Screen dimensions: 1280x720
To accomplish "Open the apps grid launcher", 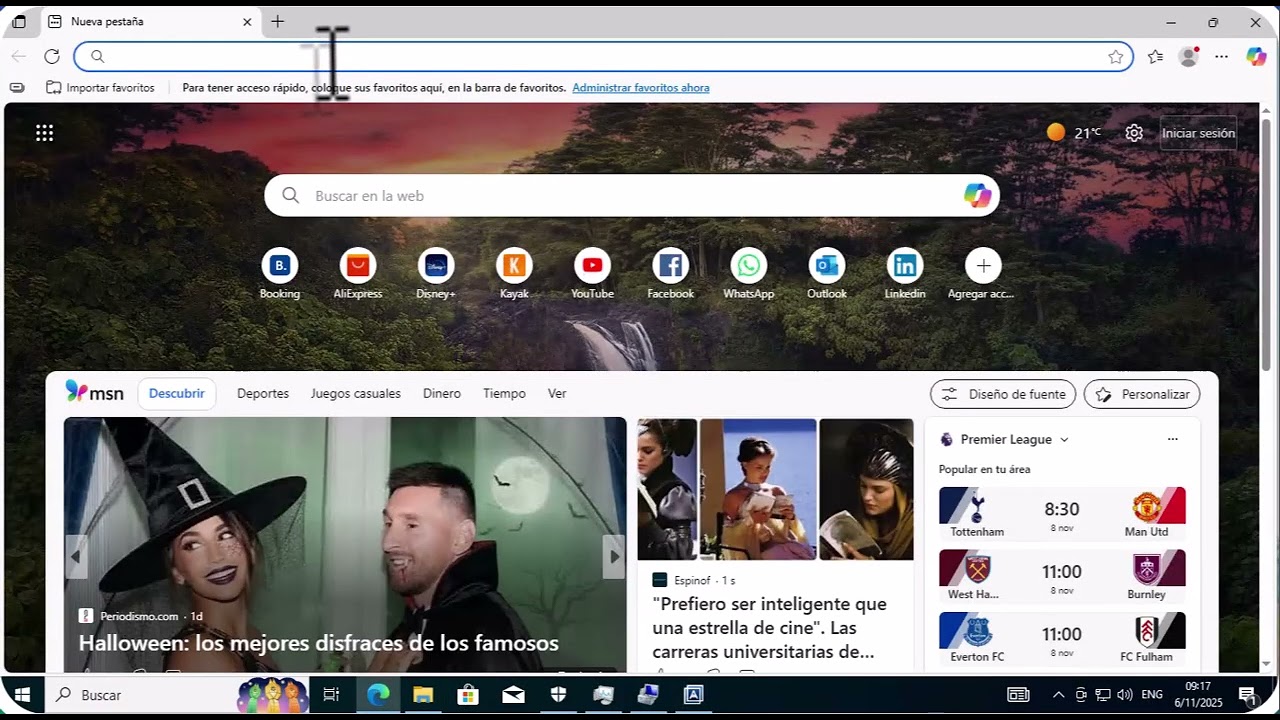I will coord(44,133).
